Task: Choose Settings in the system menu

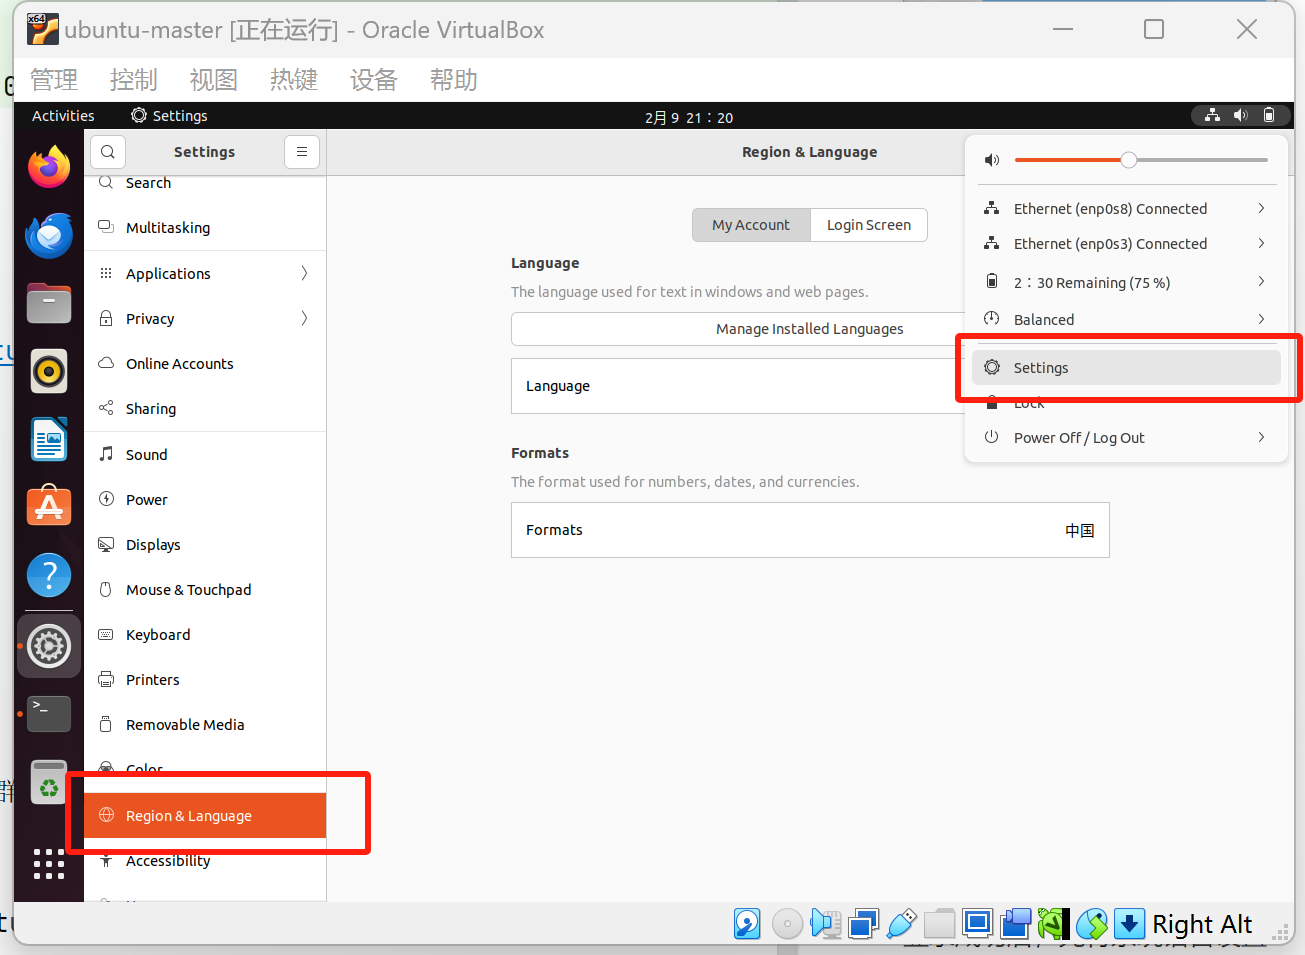Action: pos(1127,368)
